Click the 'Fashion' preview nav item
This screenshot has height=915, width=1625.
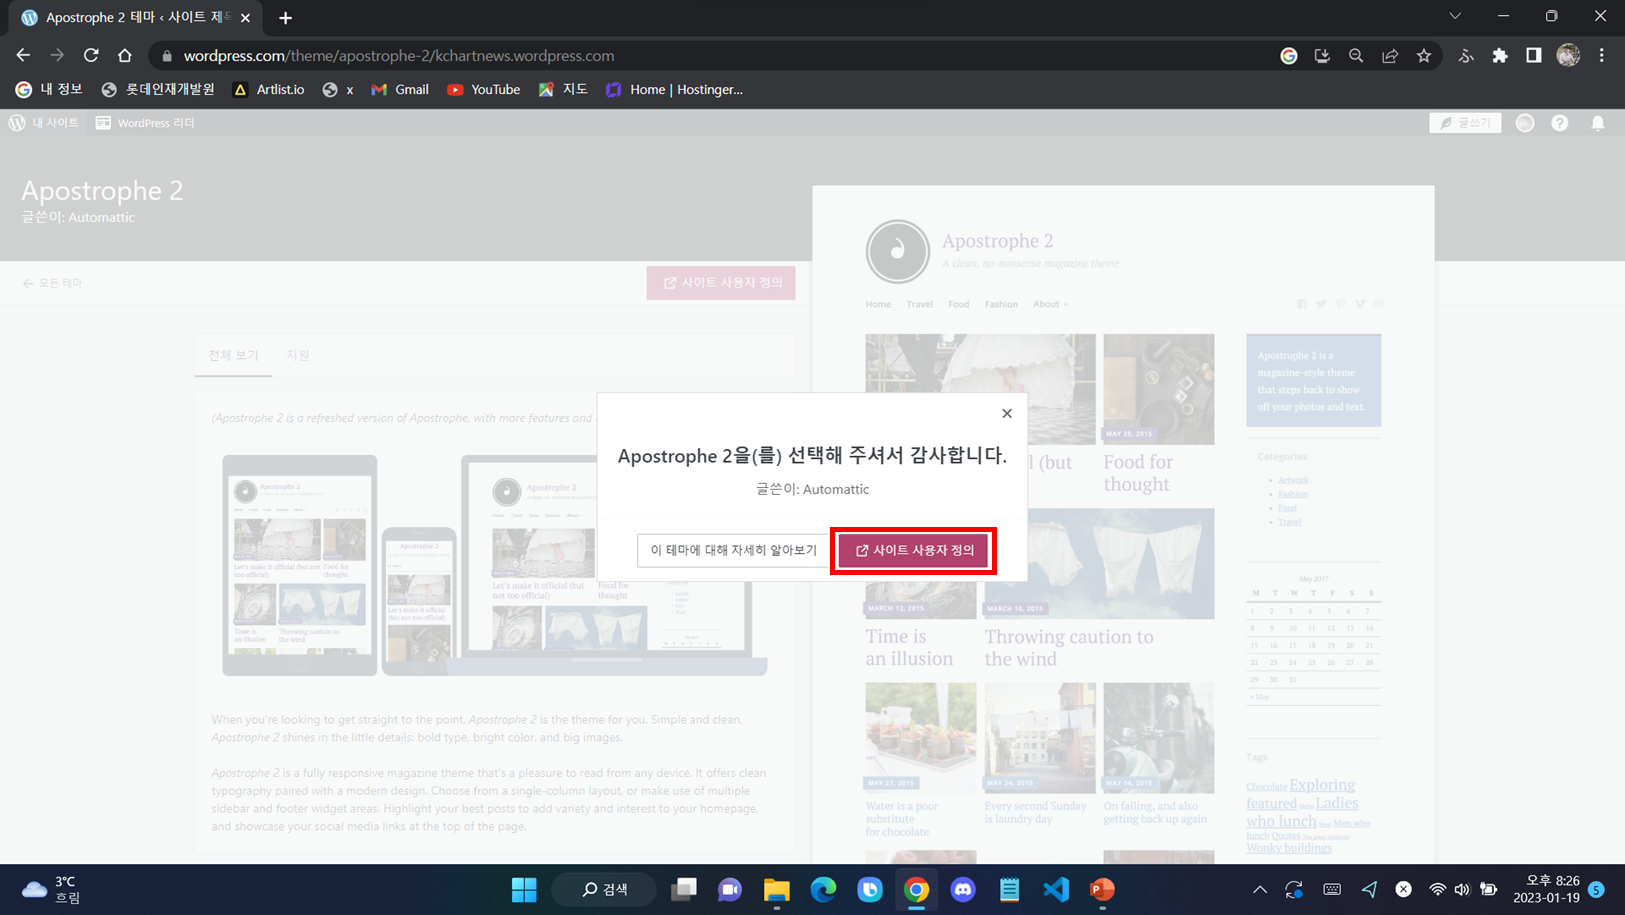1001,304
